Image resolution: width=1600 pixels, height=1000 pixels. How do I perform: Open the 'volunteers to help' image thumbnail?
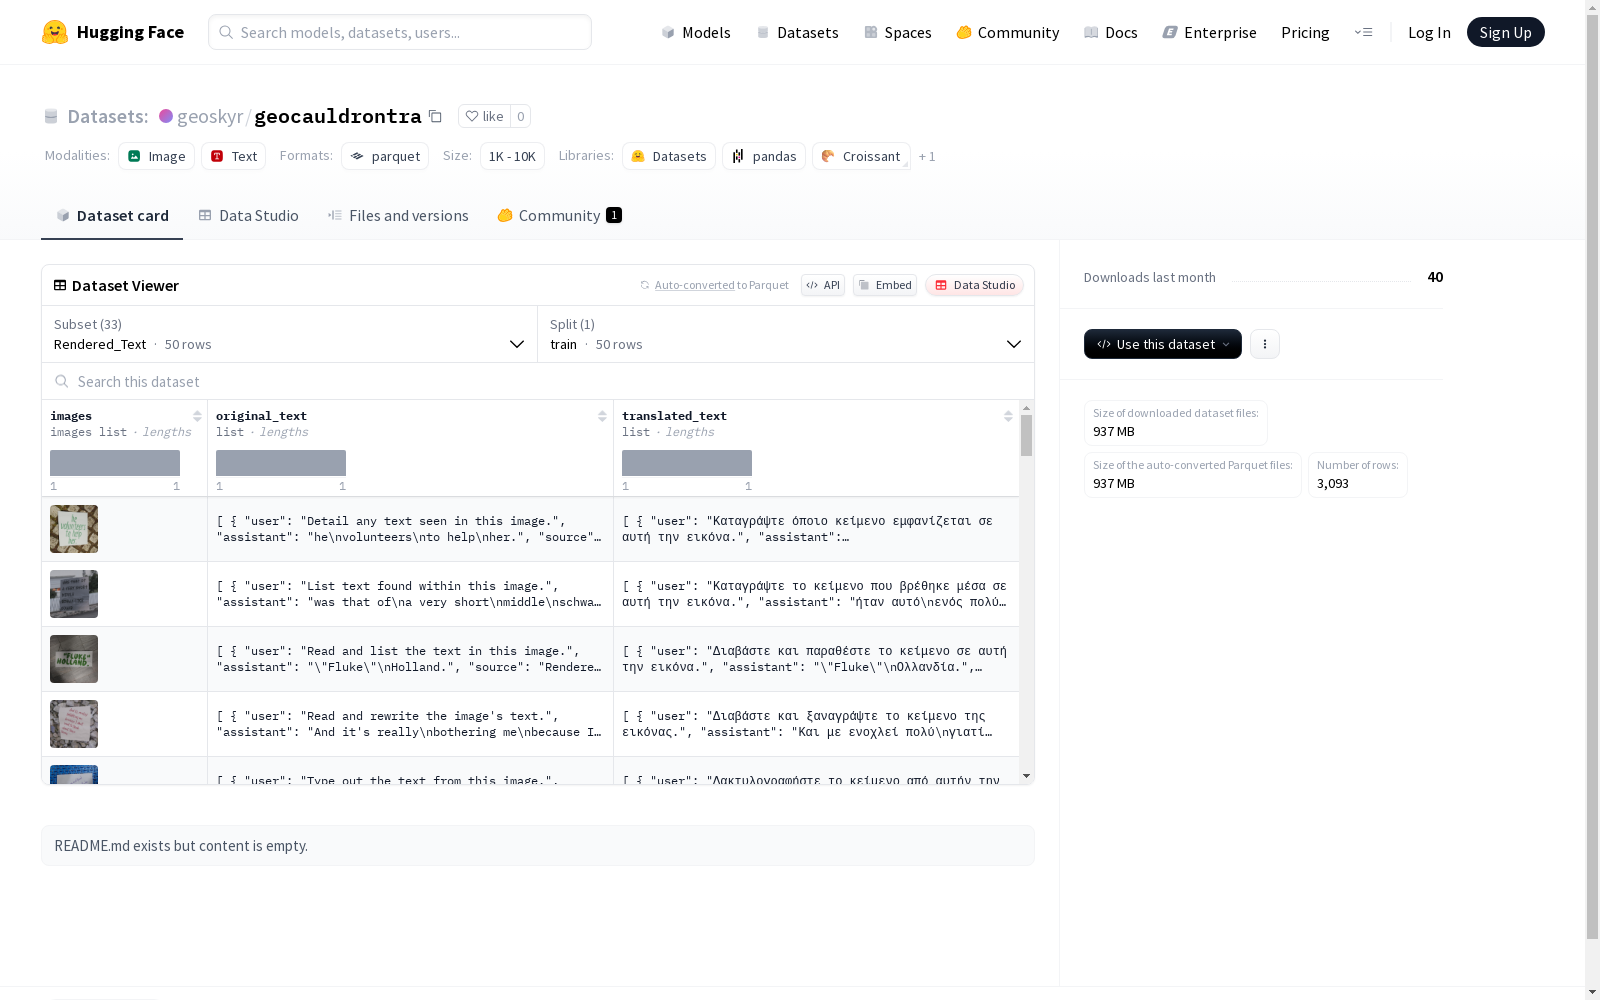74,529
